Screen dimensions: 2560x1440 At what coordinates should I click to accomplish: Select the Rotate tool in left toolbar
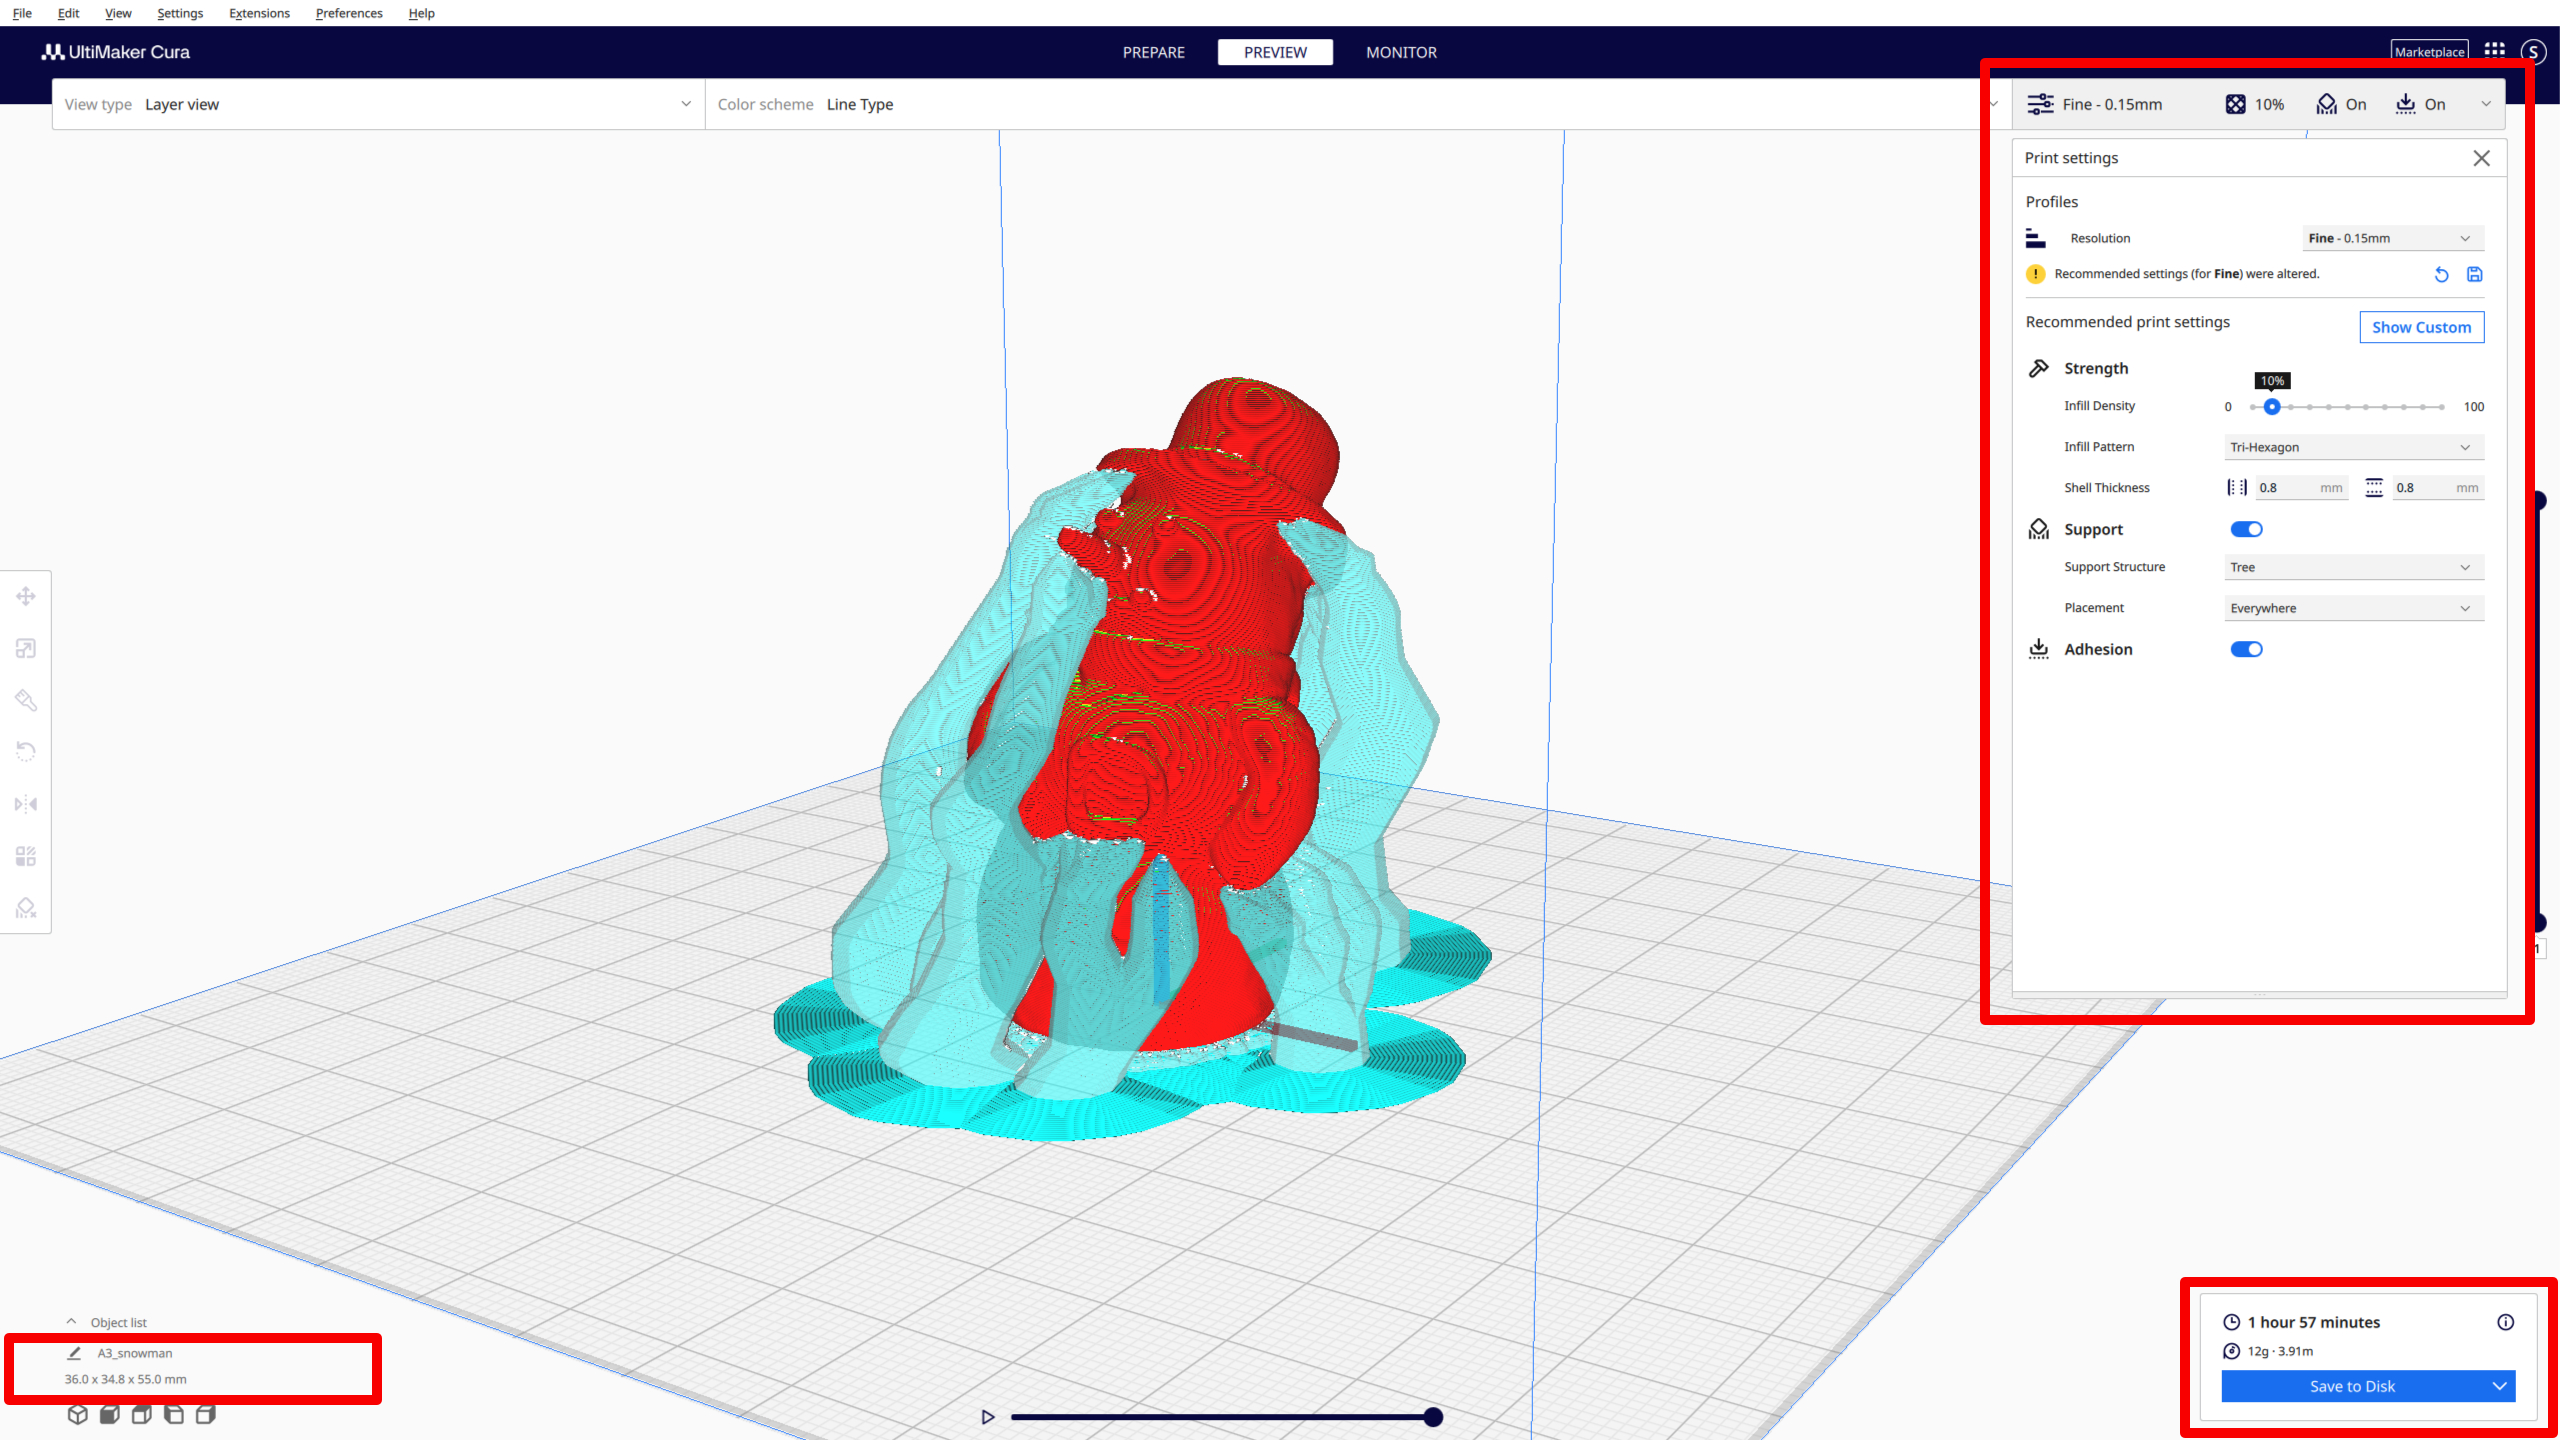point(26,752)
